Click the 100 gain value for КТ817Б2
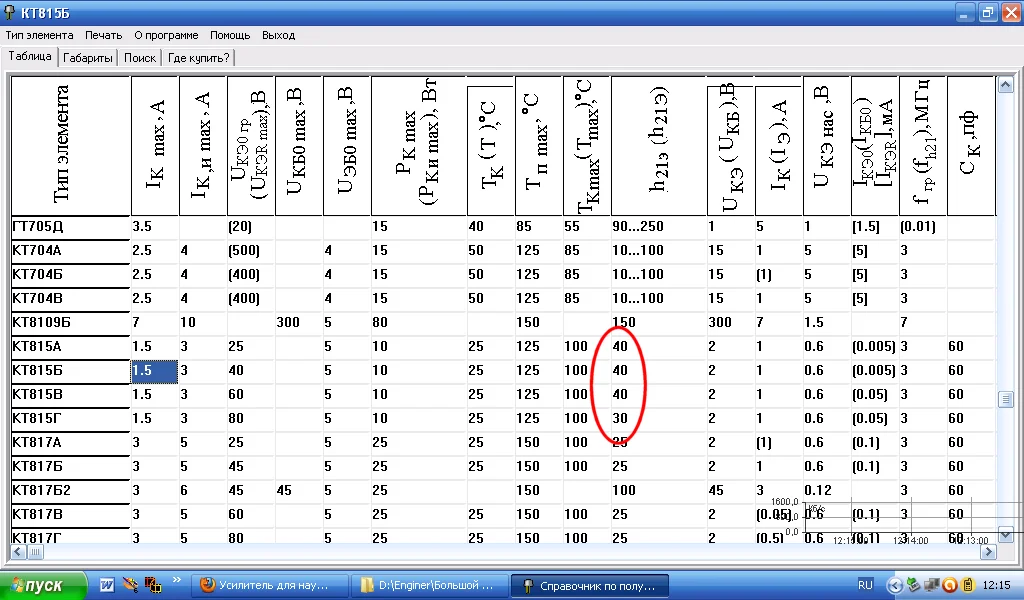Image resolution: width=1024 pixels, height=600 pixels. (x=658, y=490)
